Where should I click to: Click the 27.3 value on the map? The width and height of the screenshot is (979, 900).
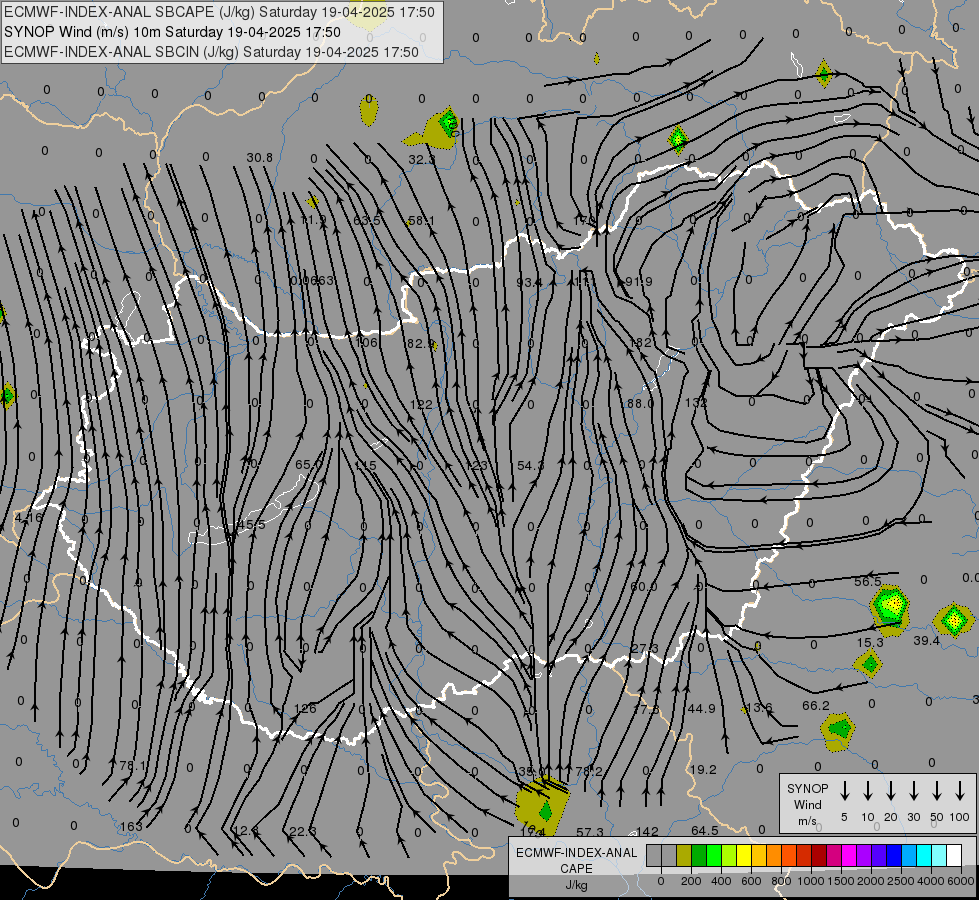[x=644, y=648]
